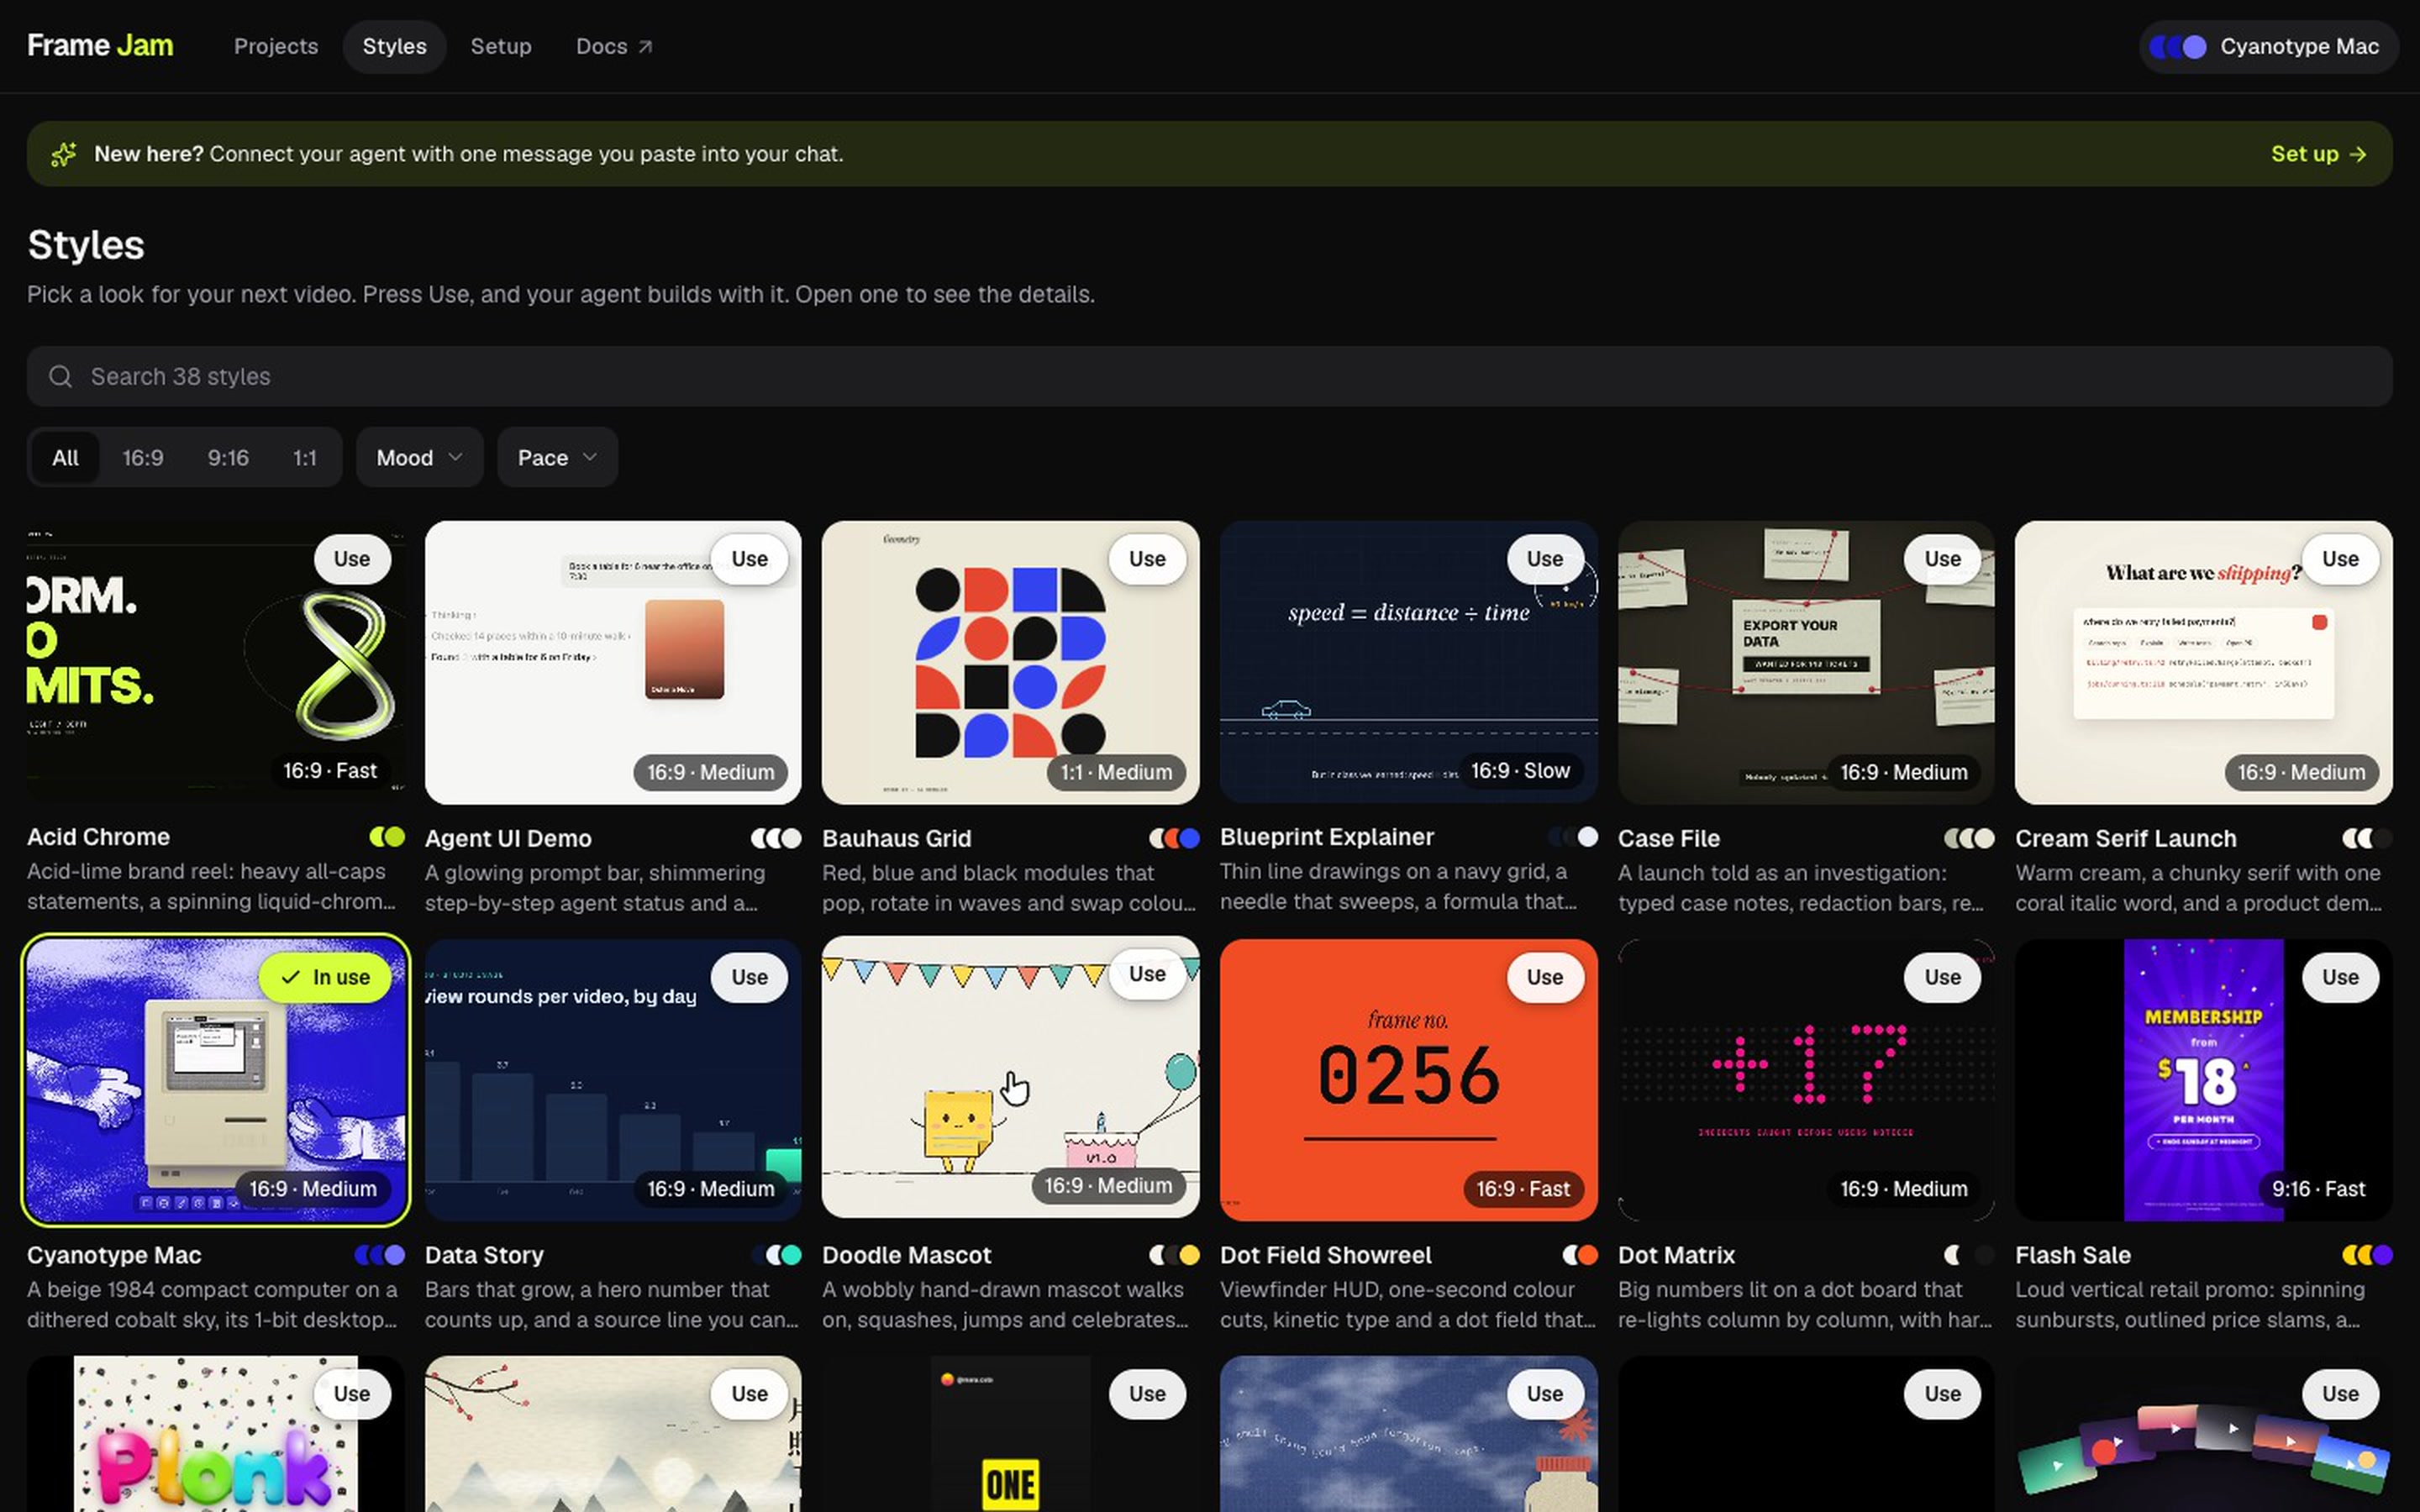Click the sparkle icon in the banner
The height and width of the screenshot is (1512, 2420).
(x=64, y=154)
